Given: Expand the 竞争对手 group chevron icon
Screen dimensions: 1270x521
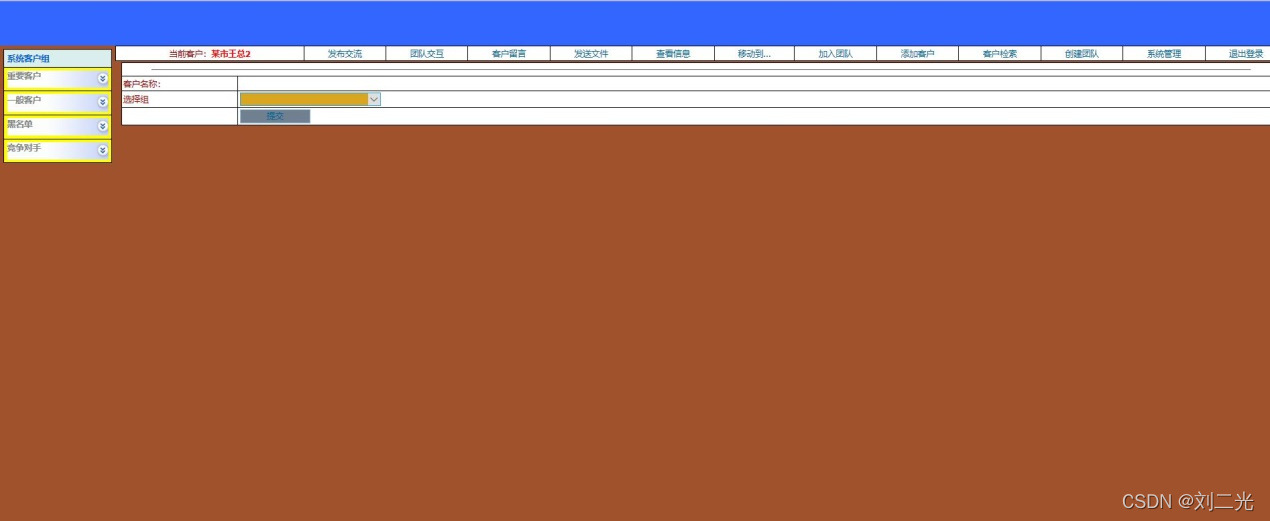Looking at the screenshot, I should coord(103,151).
